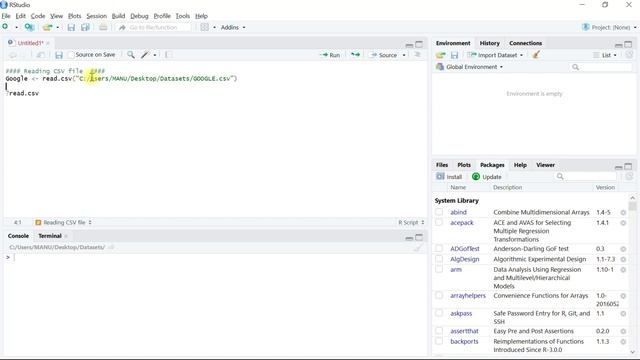
Task: Open the askpass package link
Action: pyautogui.click(x=461, y=313)
